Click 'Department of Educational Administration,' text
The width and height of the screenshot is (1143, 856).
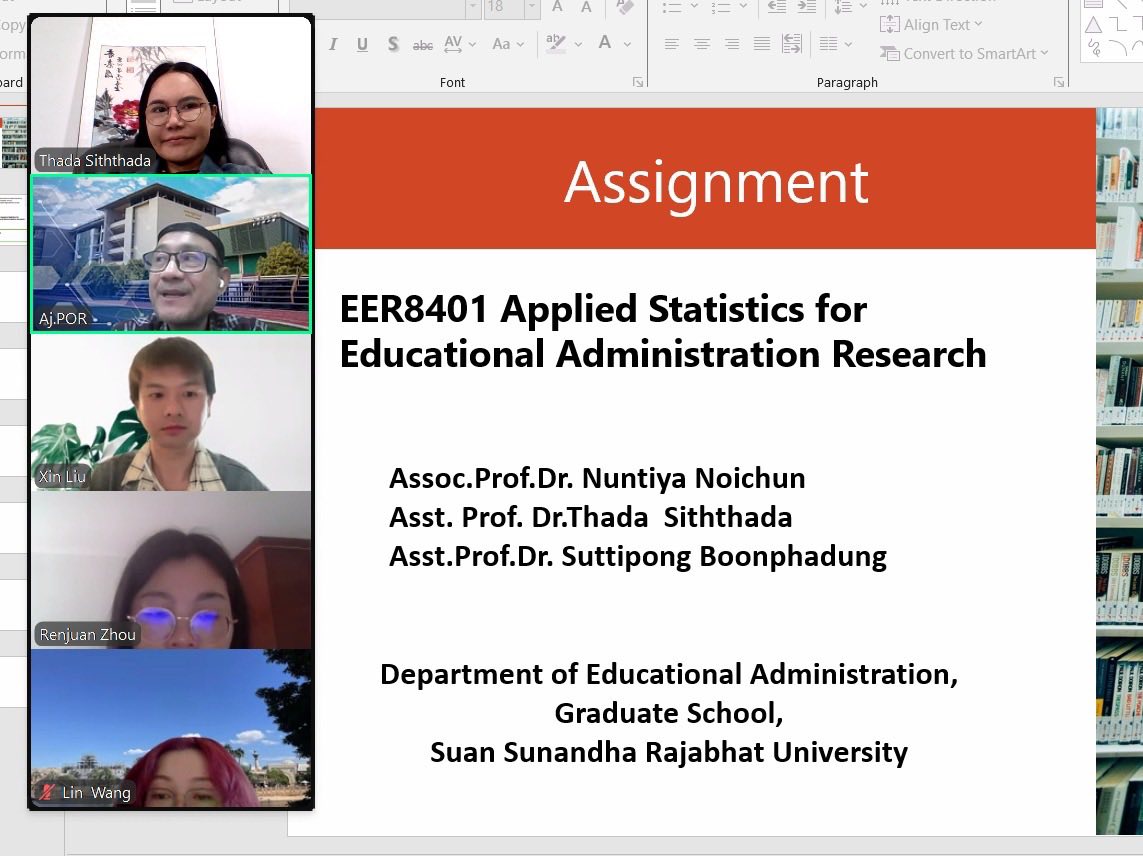click(x=668, y=675)
